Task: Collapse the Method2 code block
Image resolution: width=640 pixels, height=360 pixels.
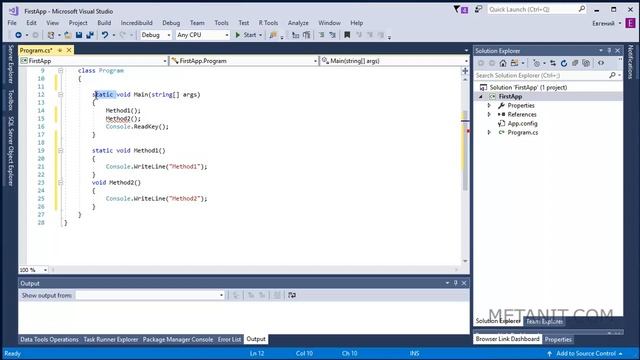Action: pyautogui.click(x=60, y=182)
